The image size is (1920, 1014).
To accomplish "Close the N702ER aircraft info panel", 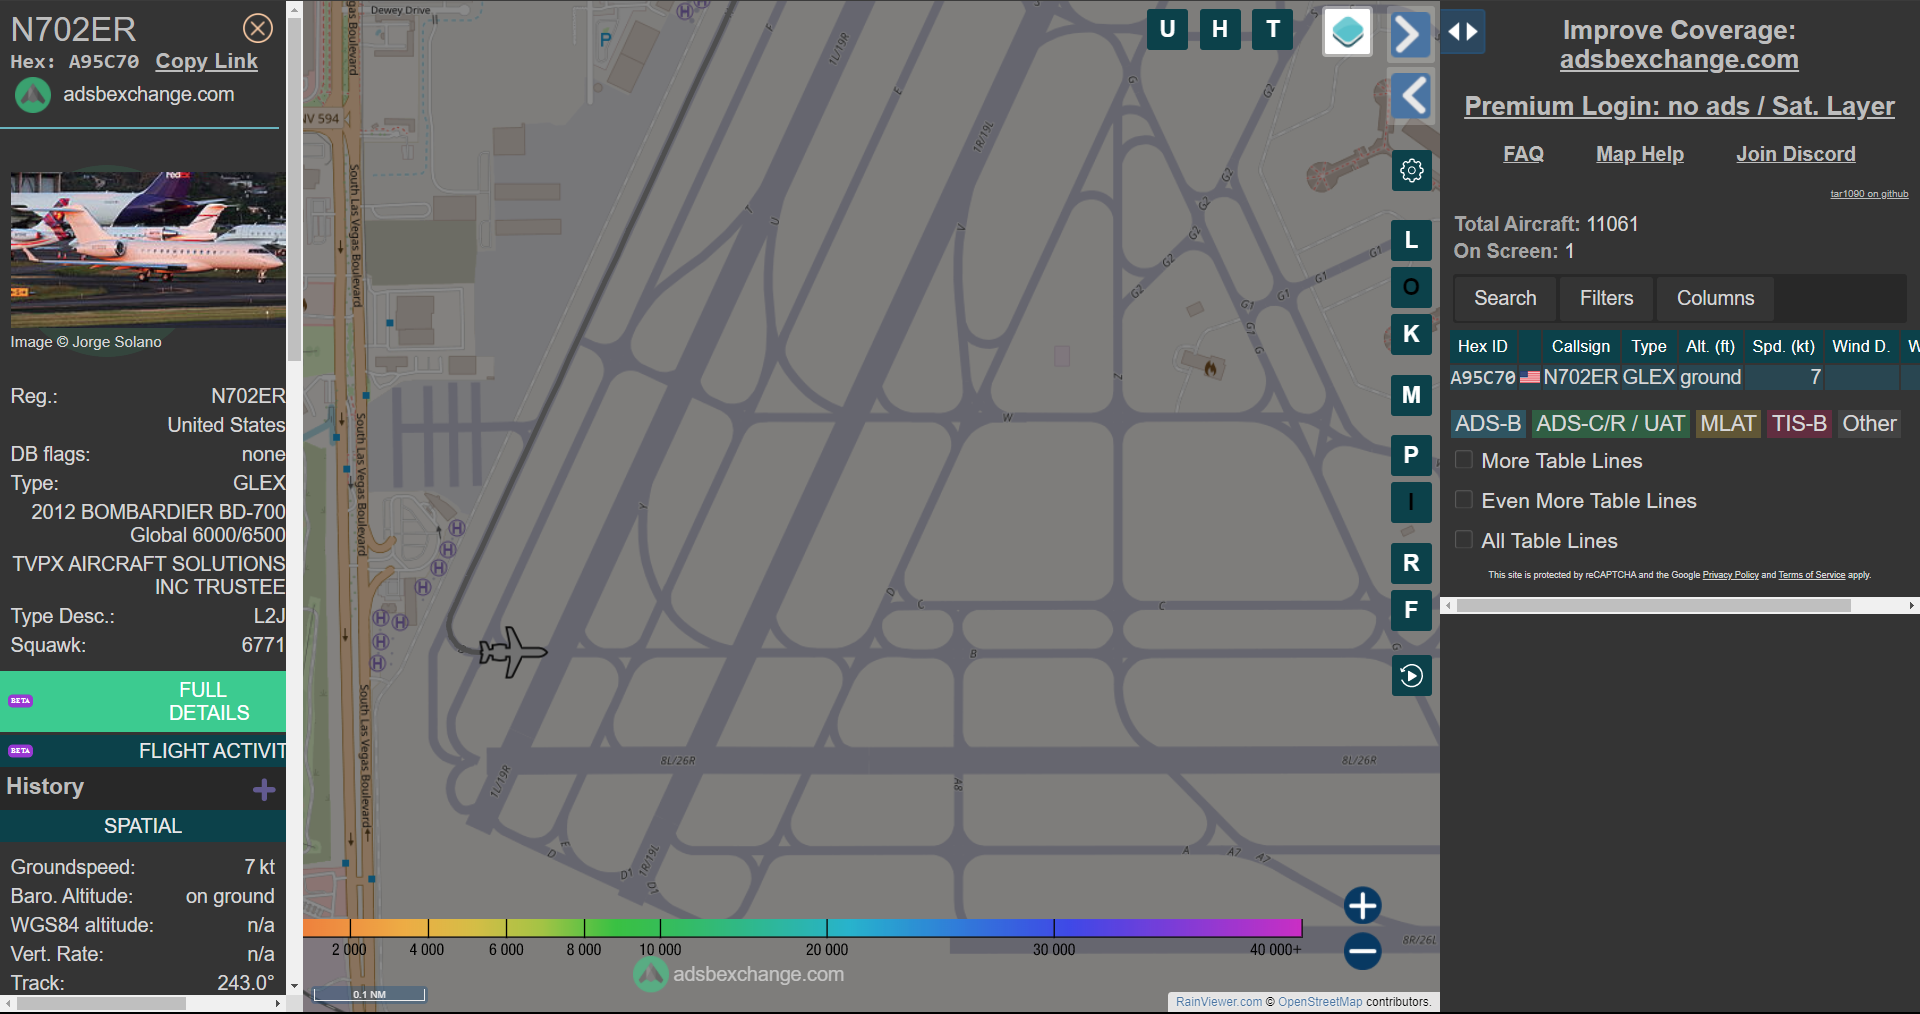I will (258, 28).
